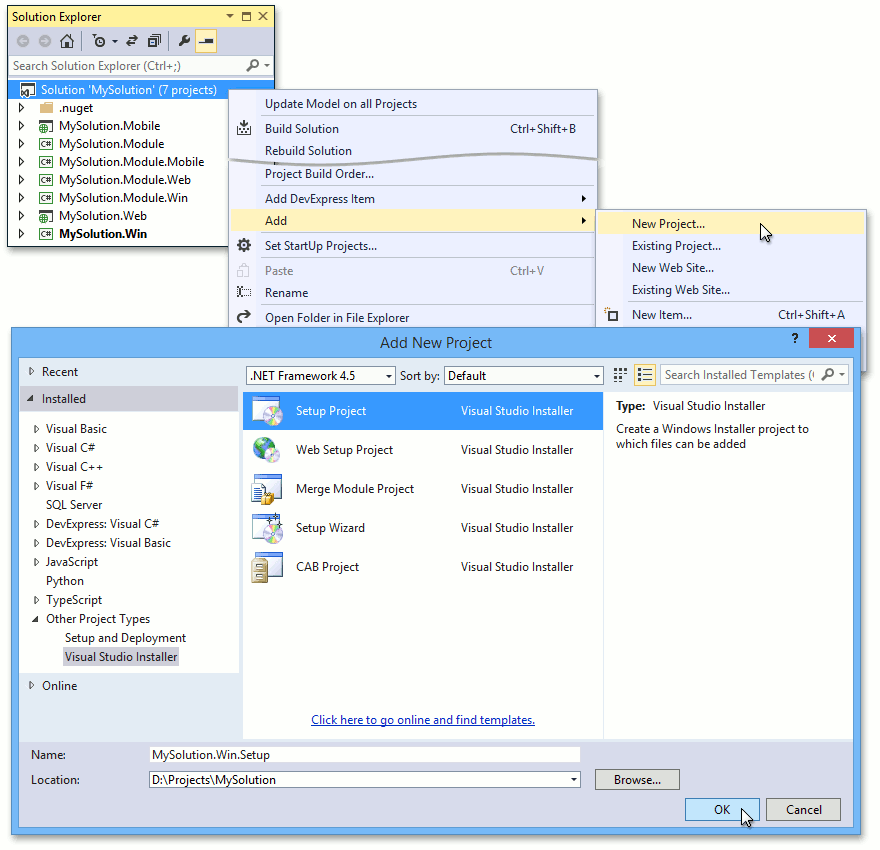Expand the .nuget folder node
This screenshot has height=850, width=880.
click(21, 108)
